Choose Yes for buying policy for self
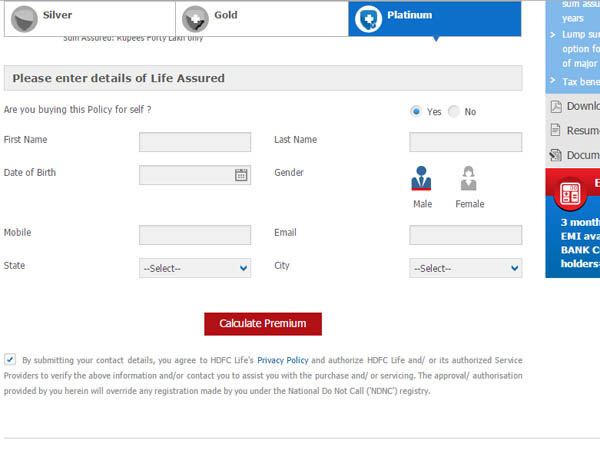The image size is (600, 450). pos(416,111)
